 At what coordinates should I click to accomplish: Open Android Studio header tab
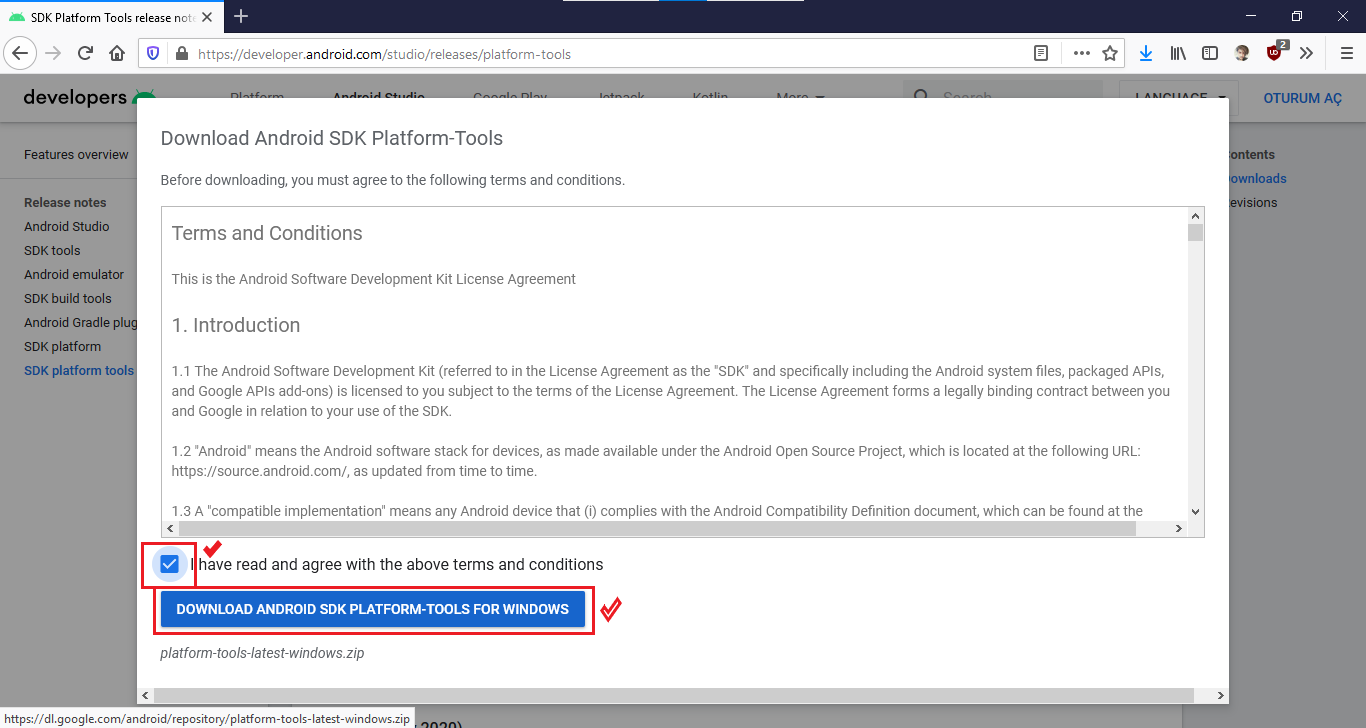point(378,98)
